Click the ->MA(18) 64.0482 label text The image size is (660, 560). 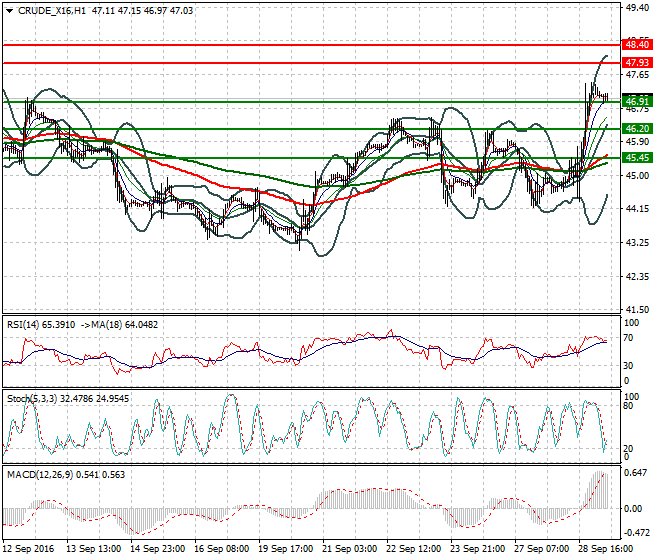click(x=119, y=325)
